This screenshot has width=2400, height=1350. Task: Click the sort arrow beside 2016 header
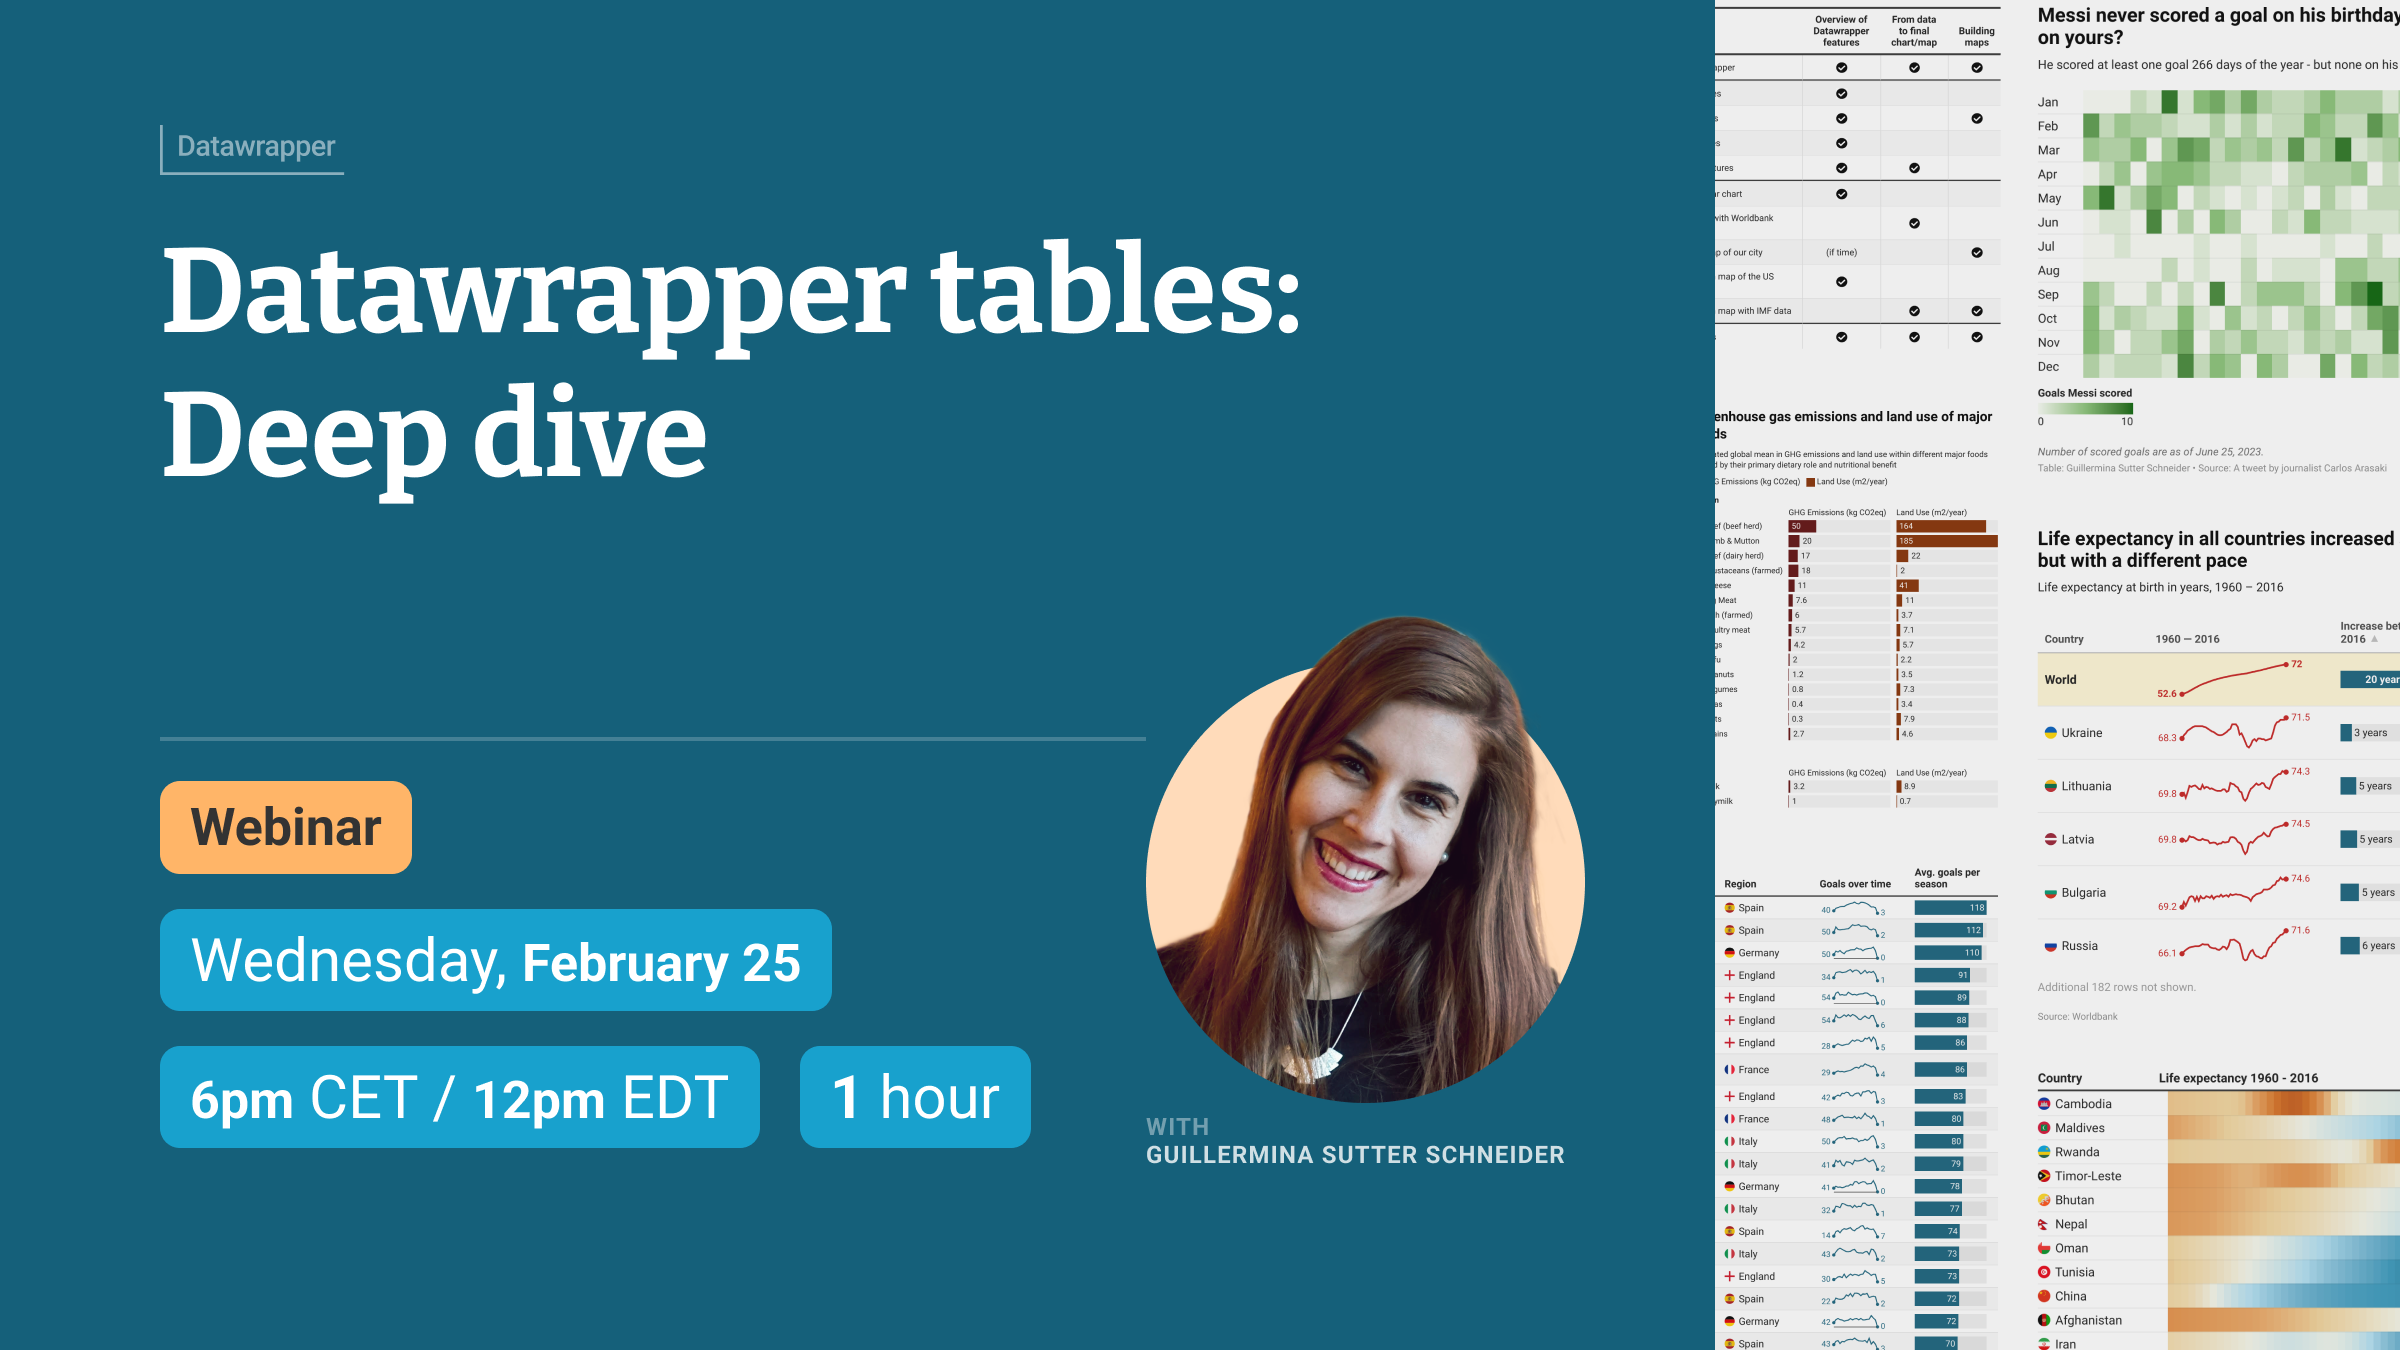[2375, 639]
